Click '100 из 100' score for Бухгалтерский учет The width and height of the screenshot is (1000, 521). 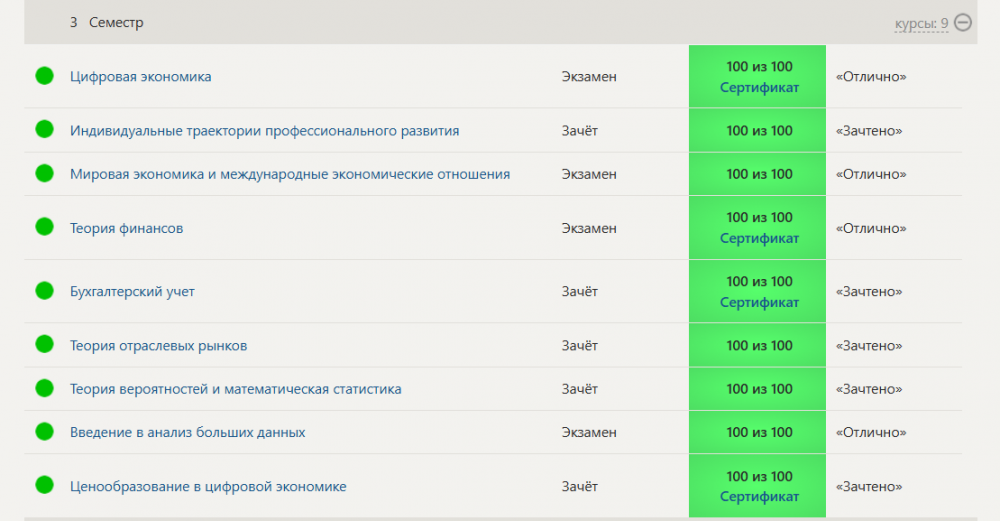pyautogui.click(x=759, y=282)
